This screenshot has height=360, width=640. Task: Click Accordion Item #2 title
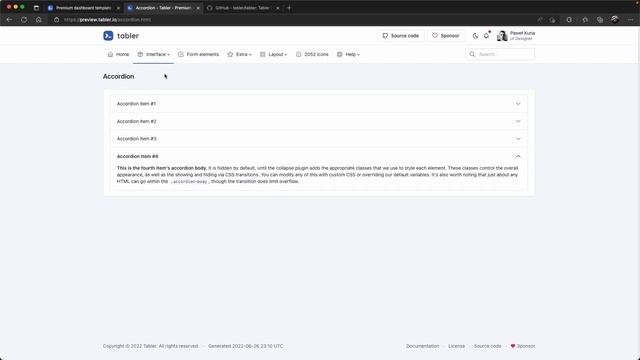[x=136, y=121]
